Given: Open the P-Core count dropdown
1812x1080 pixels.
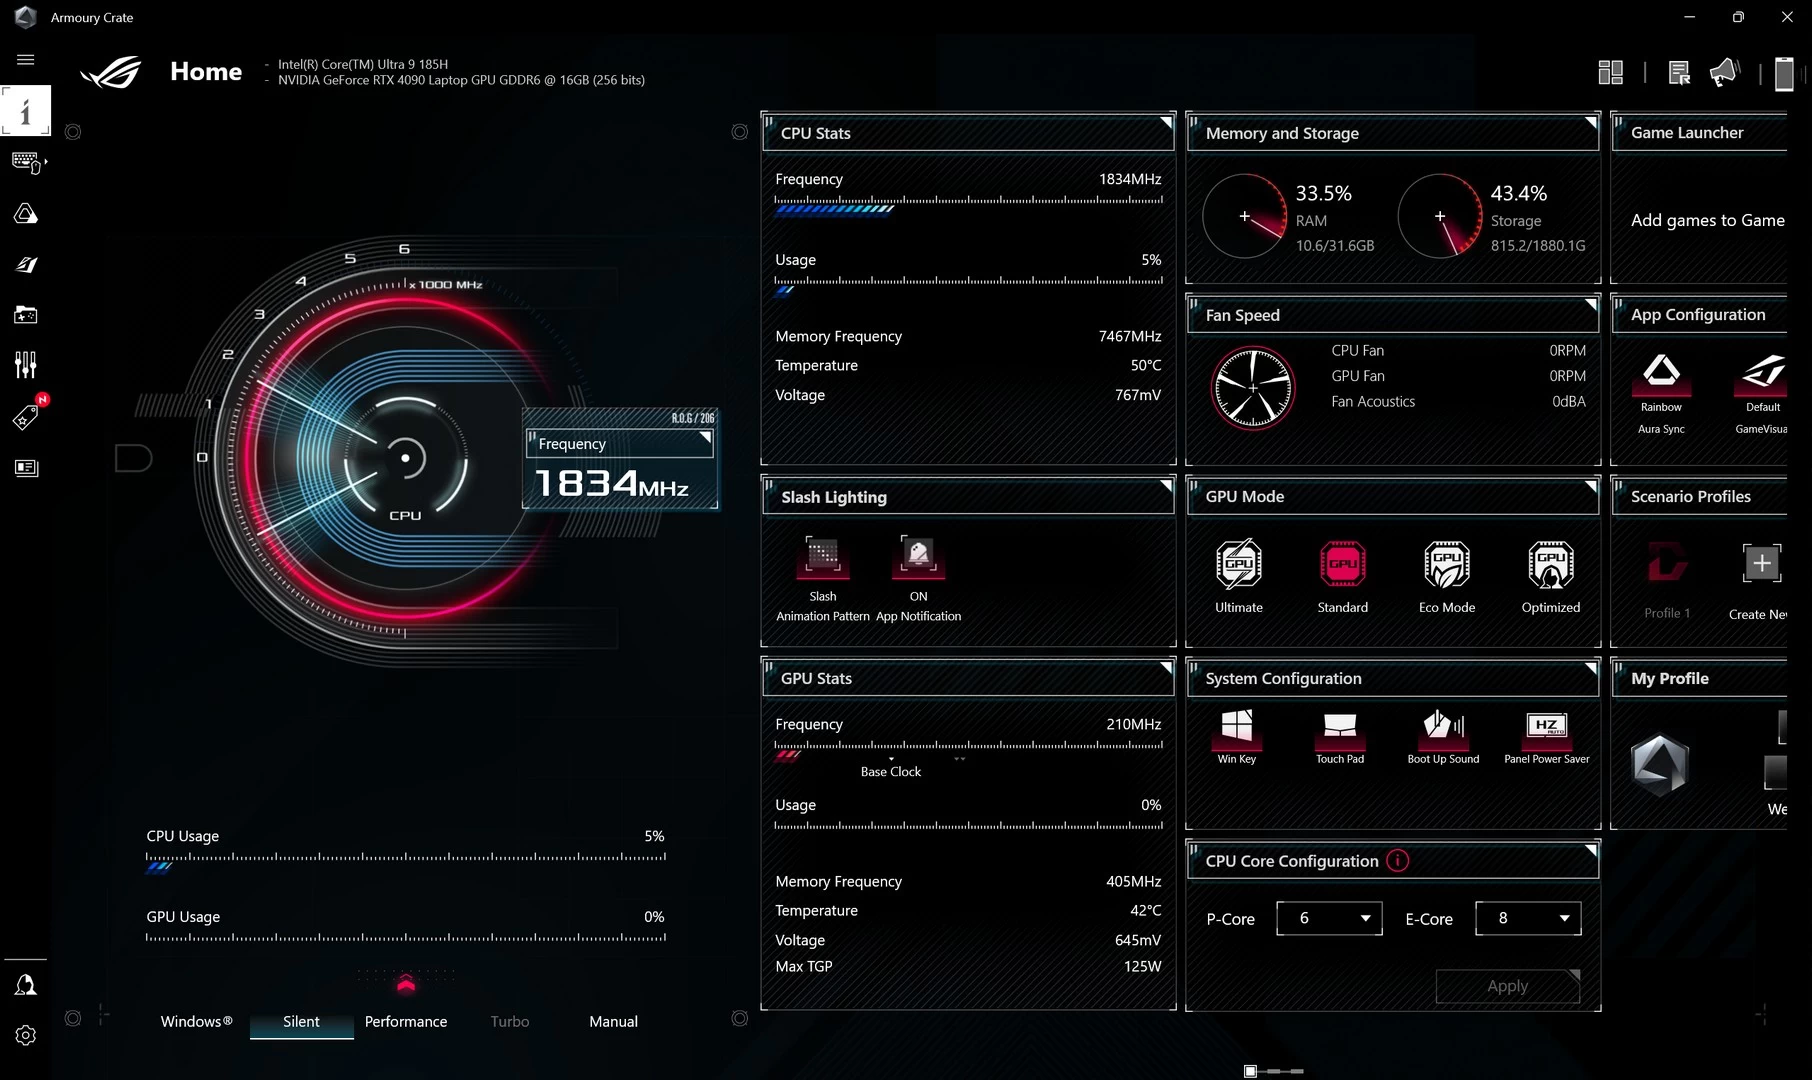Looking at the screenshot, I should coord(1329,918).
